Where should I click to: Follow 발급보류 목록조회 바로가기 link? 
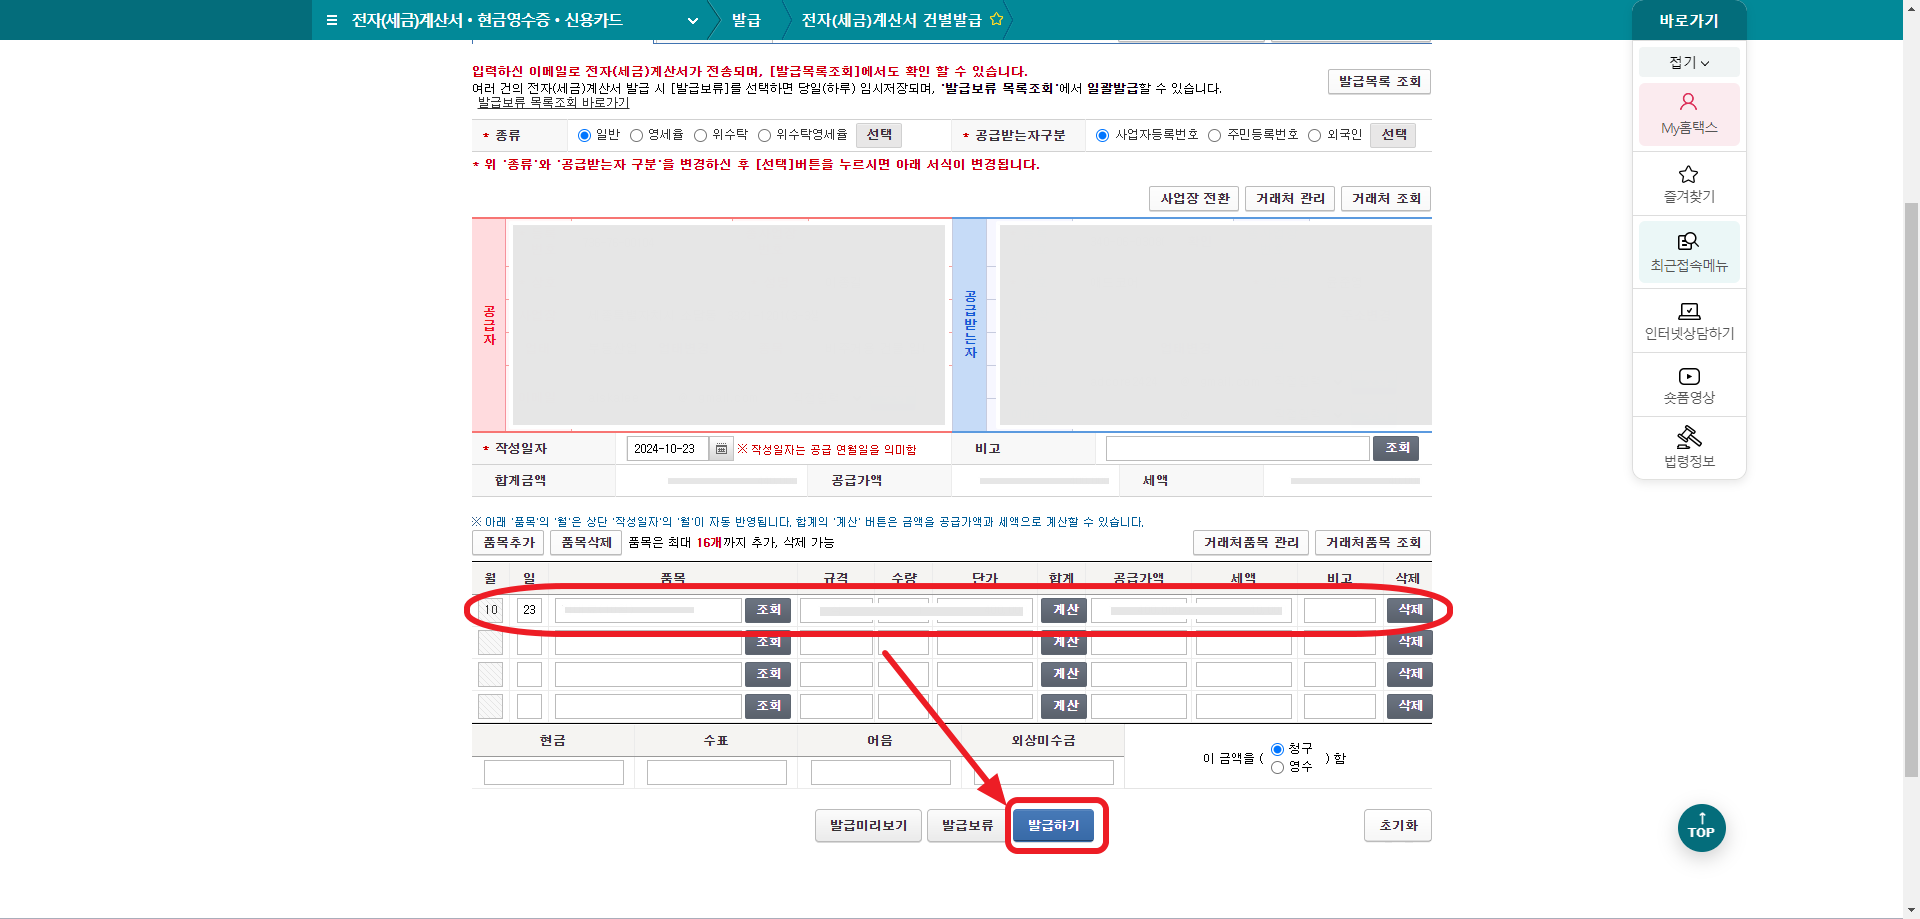click(553, 103)
